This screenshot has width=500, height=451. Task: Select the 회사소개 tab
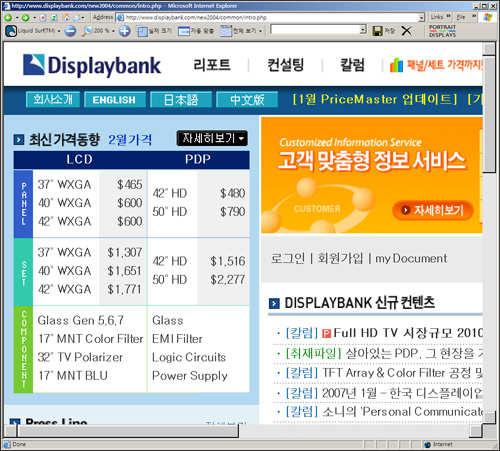53,99
